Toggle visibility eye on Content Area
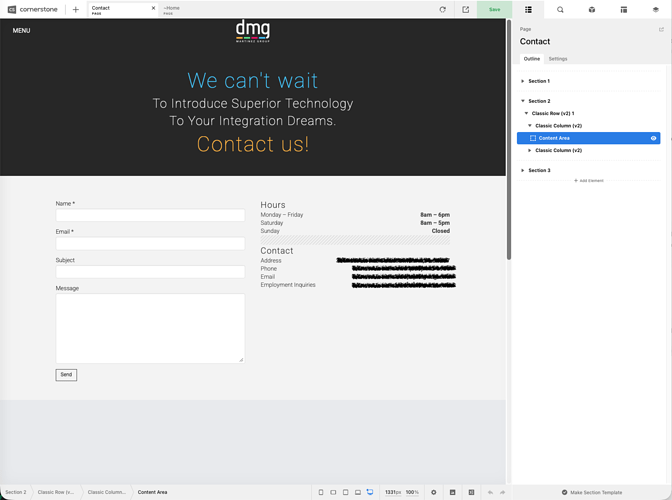The width and height of the screenshot is (672, 500). (653, 138)
